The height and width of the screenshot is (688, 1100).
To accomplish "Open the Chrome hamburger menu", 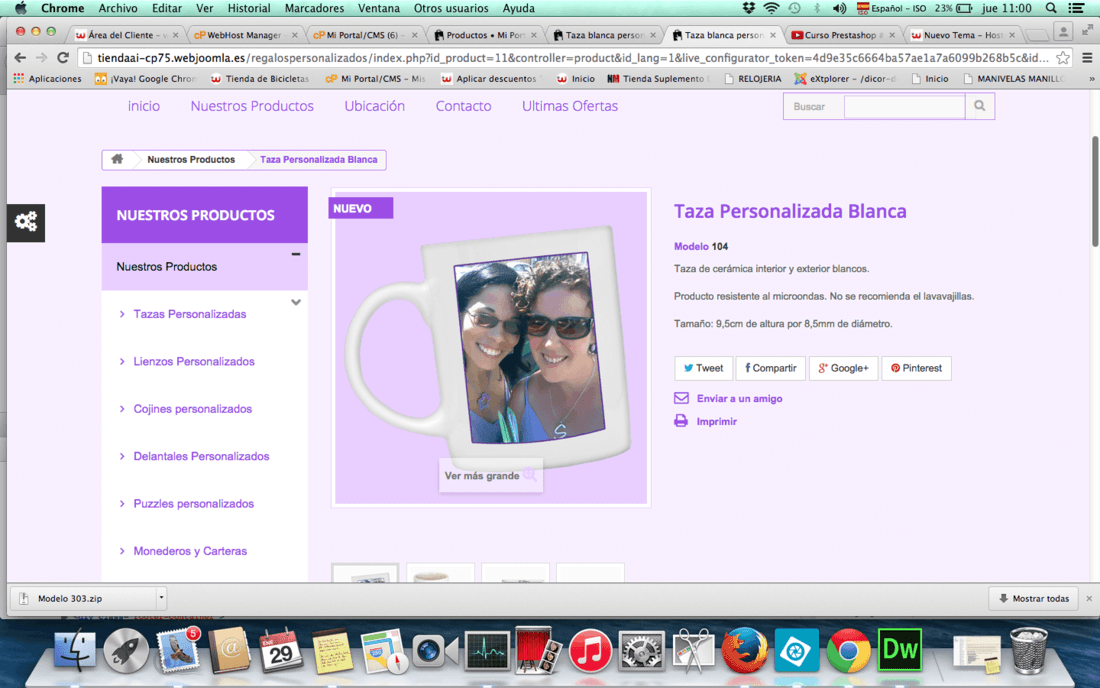I will [x=1087, y=58].
